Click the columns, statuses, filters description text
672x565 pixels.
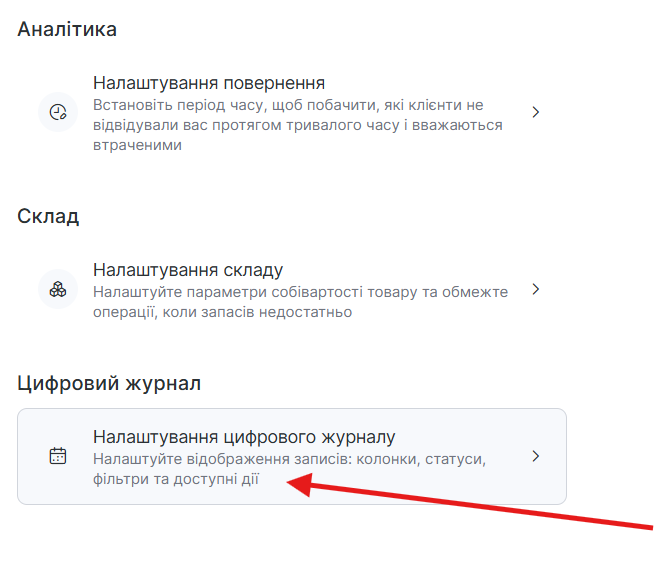[288, 468]
